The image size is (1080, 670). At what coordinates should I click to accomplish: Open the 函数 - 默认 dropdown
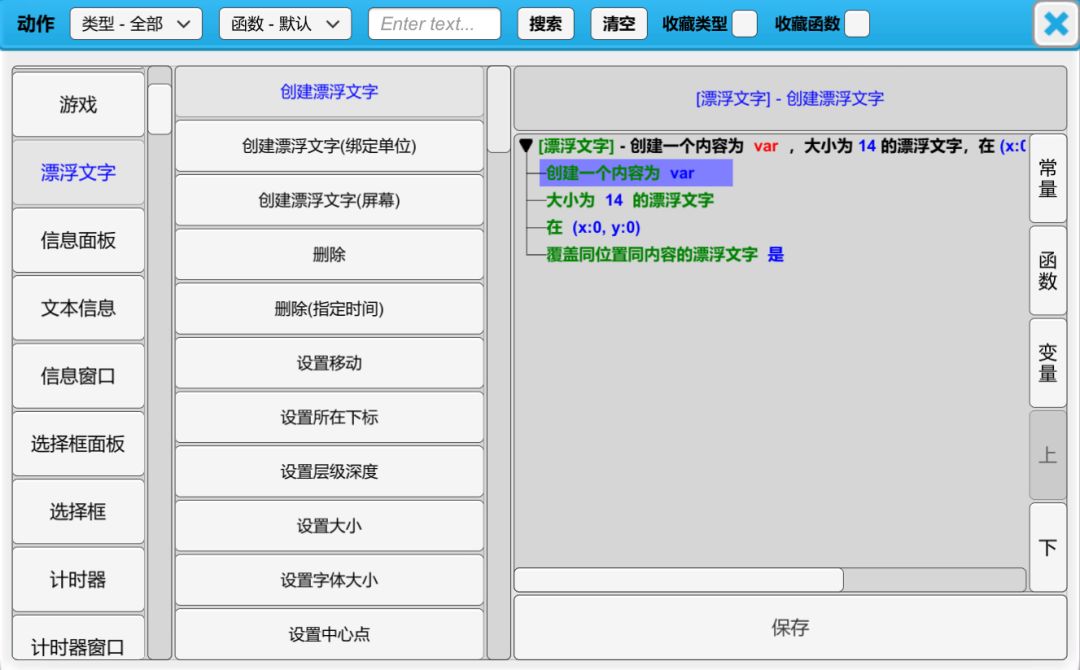(285, 24)
